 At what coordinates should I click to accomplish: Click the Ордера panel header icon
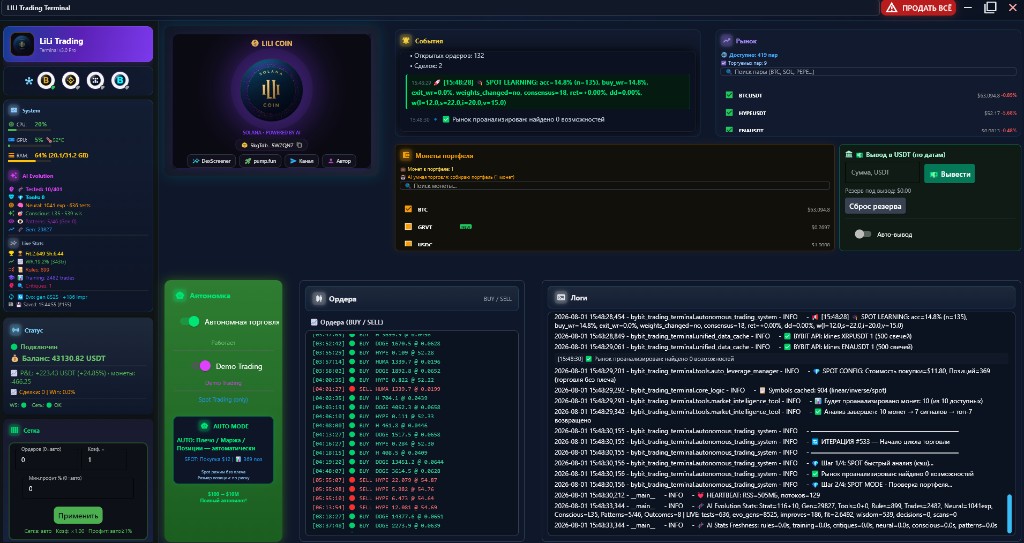tap(318, 299)
